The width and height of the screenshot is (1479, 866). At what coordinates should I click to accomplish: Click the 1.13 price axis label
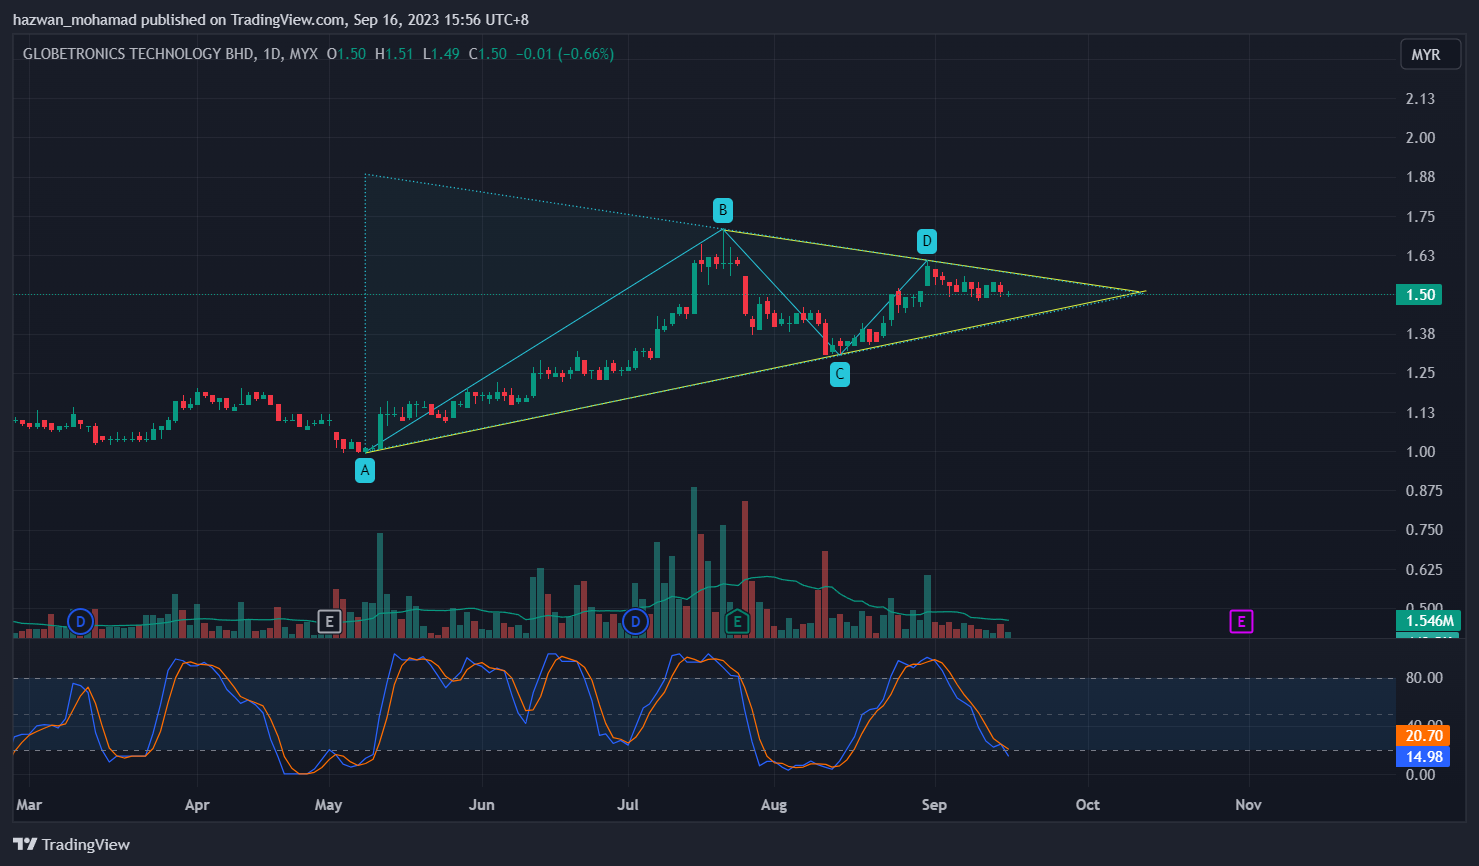pyautogui.click(x=1420, y=413)
